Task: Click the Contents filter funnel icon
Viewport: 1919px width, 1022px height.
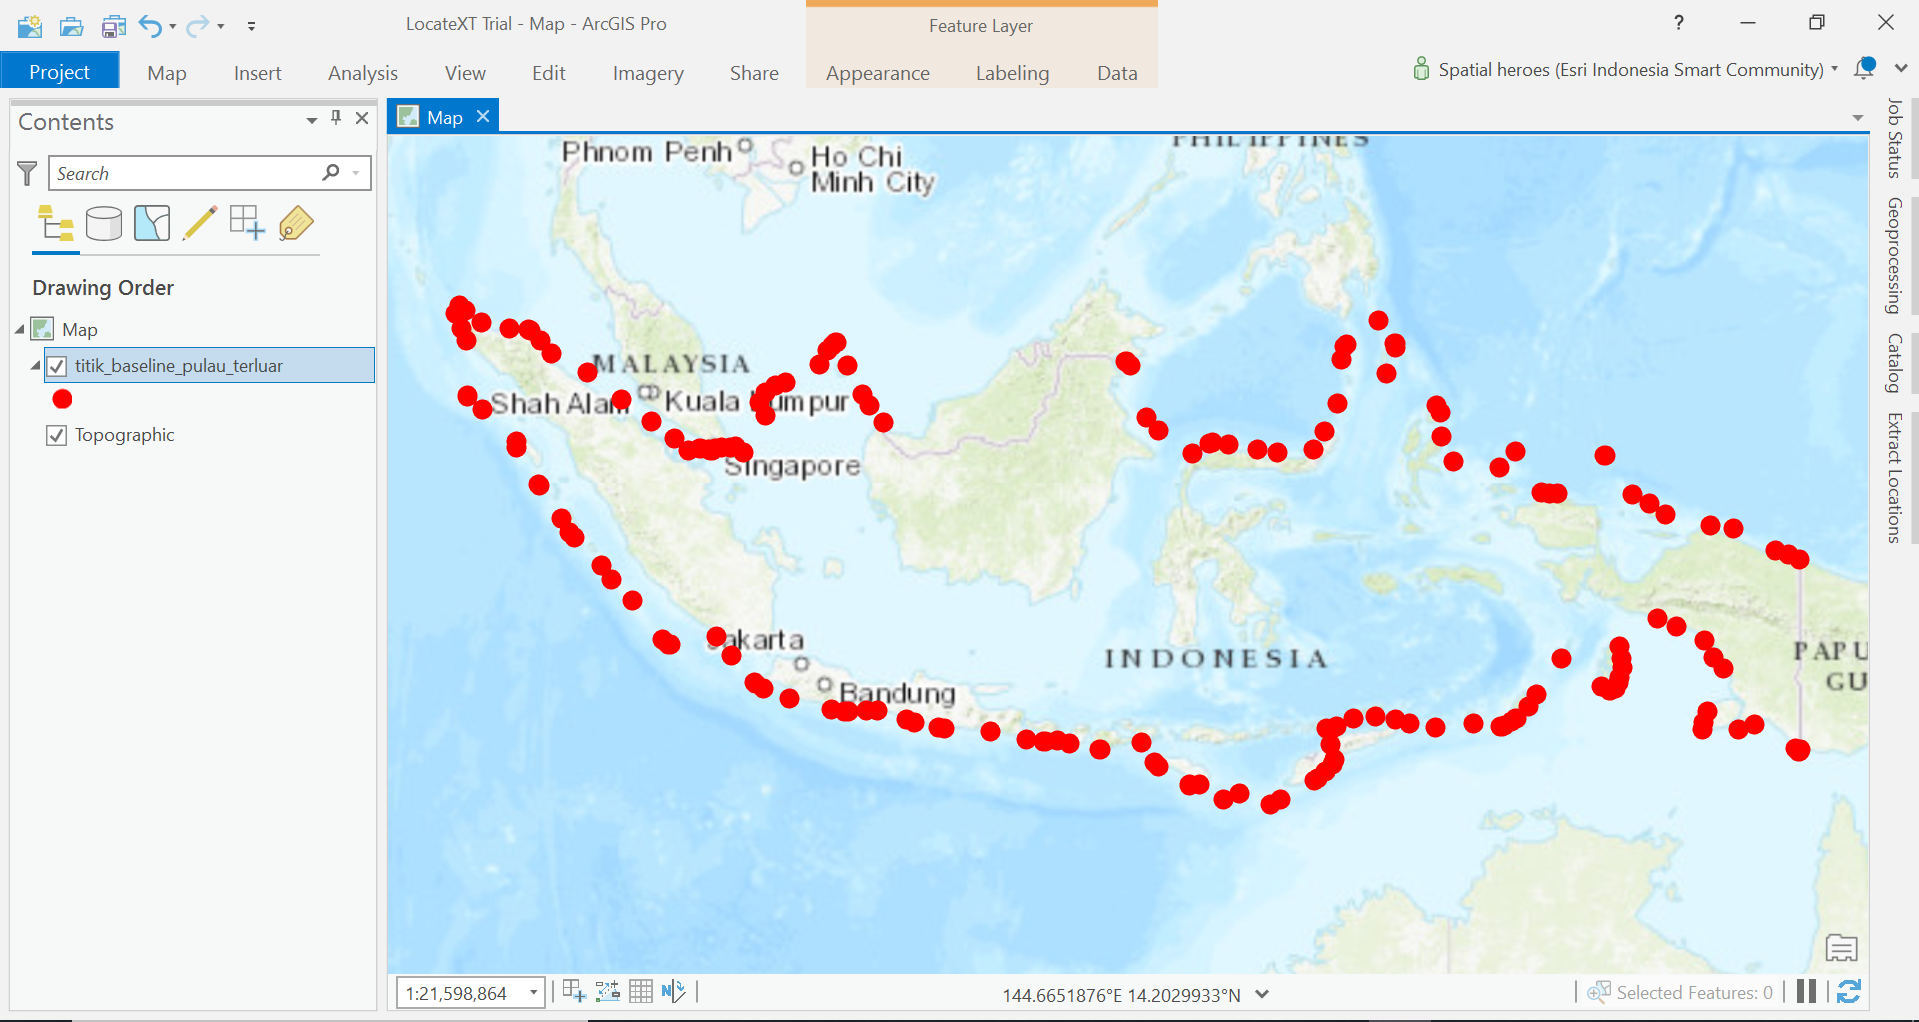Action: tap(28, 173)
